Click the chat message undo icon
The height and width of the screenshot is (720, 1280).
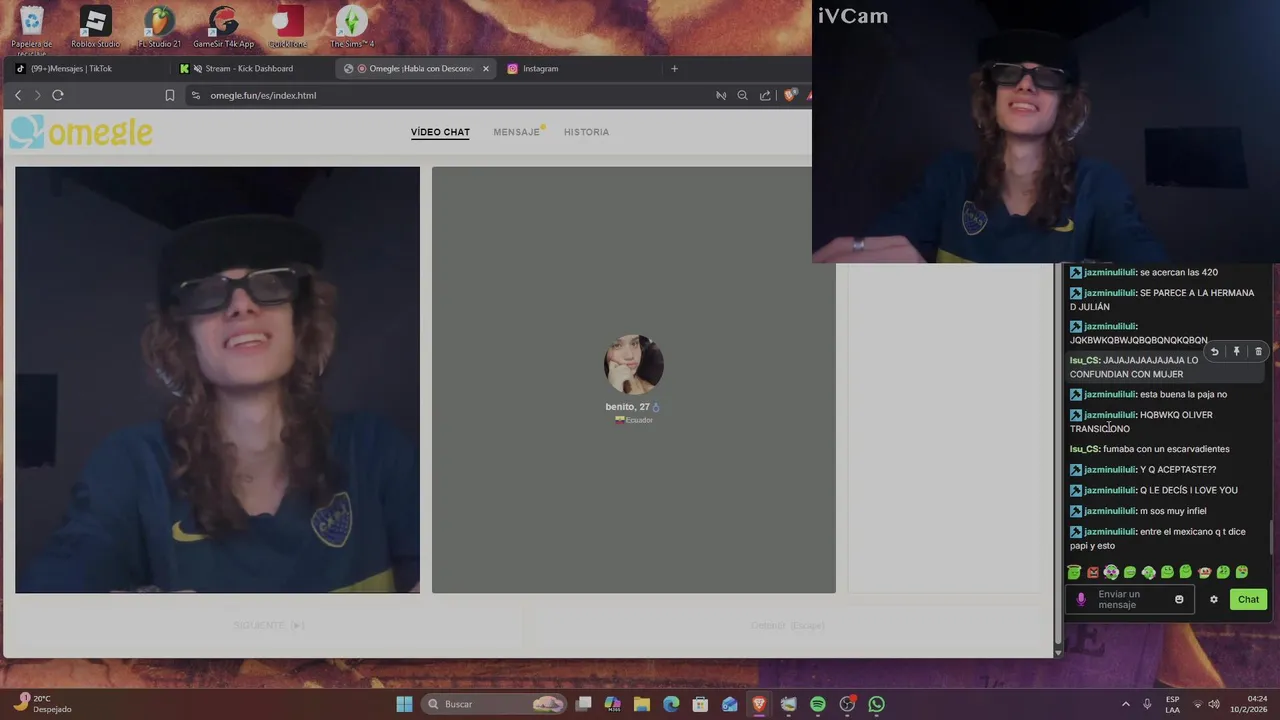click(x=1214, y=352)
